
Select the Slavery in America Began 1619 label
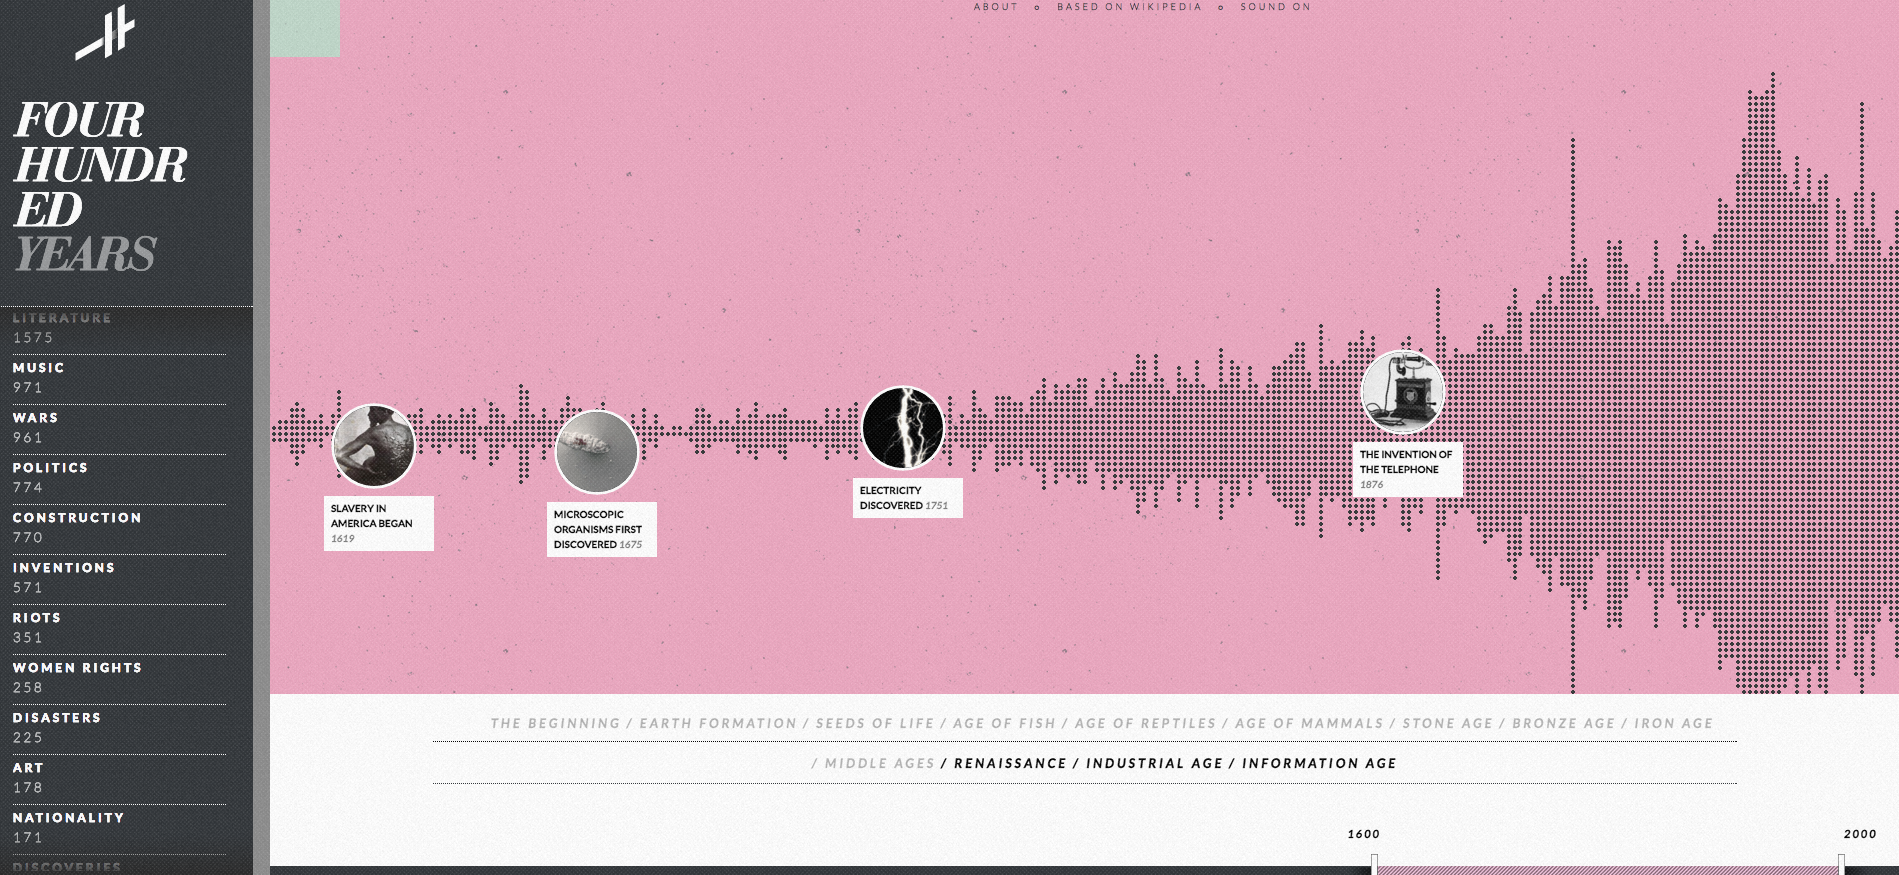379,523
